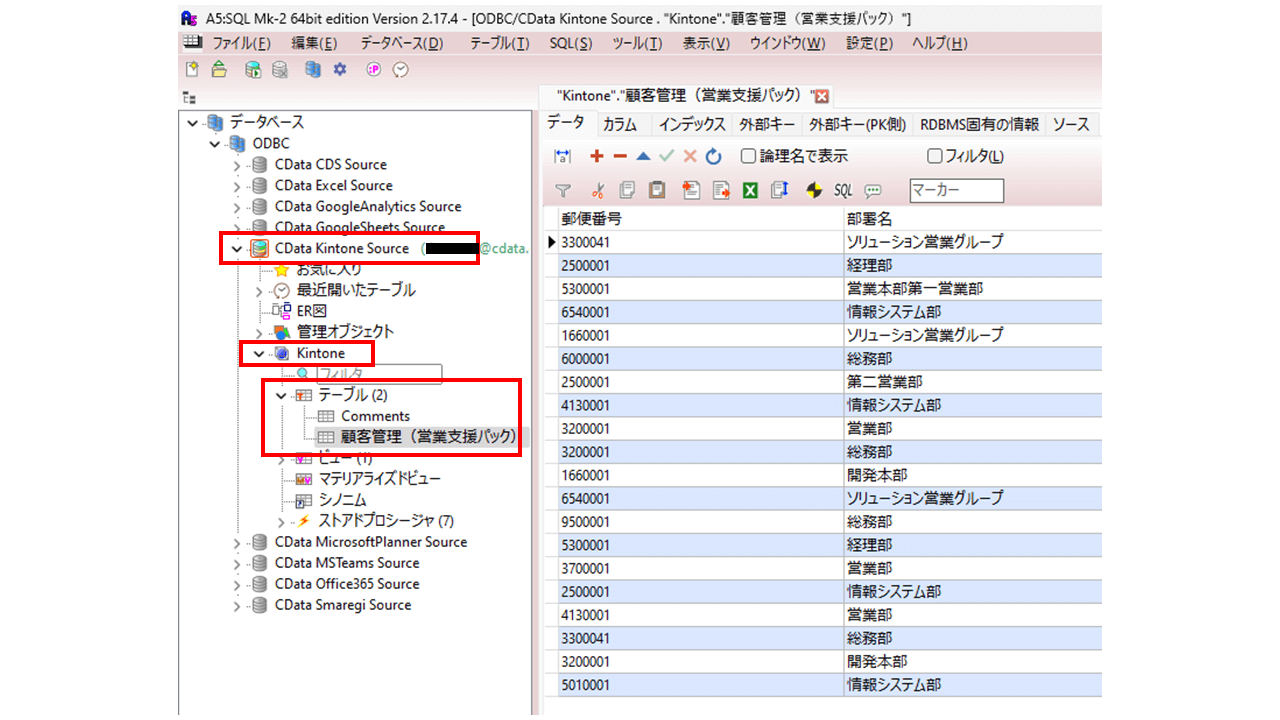This screenshot has height=720, width=1280.
Task: Select the シノニム tree item
Action: [x=342, y=500]
